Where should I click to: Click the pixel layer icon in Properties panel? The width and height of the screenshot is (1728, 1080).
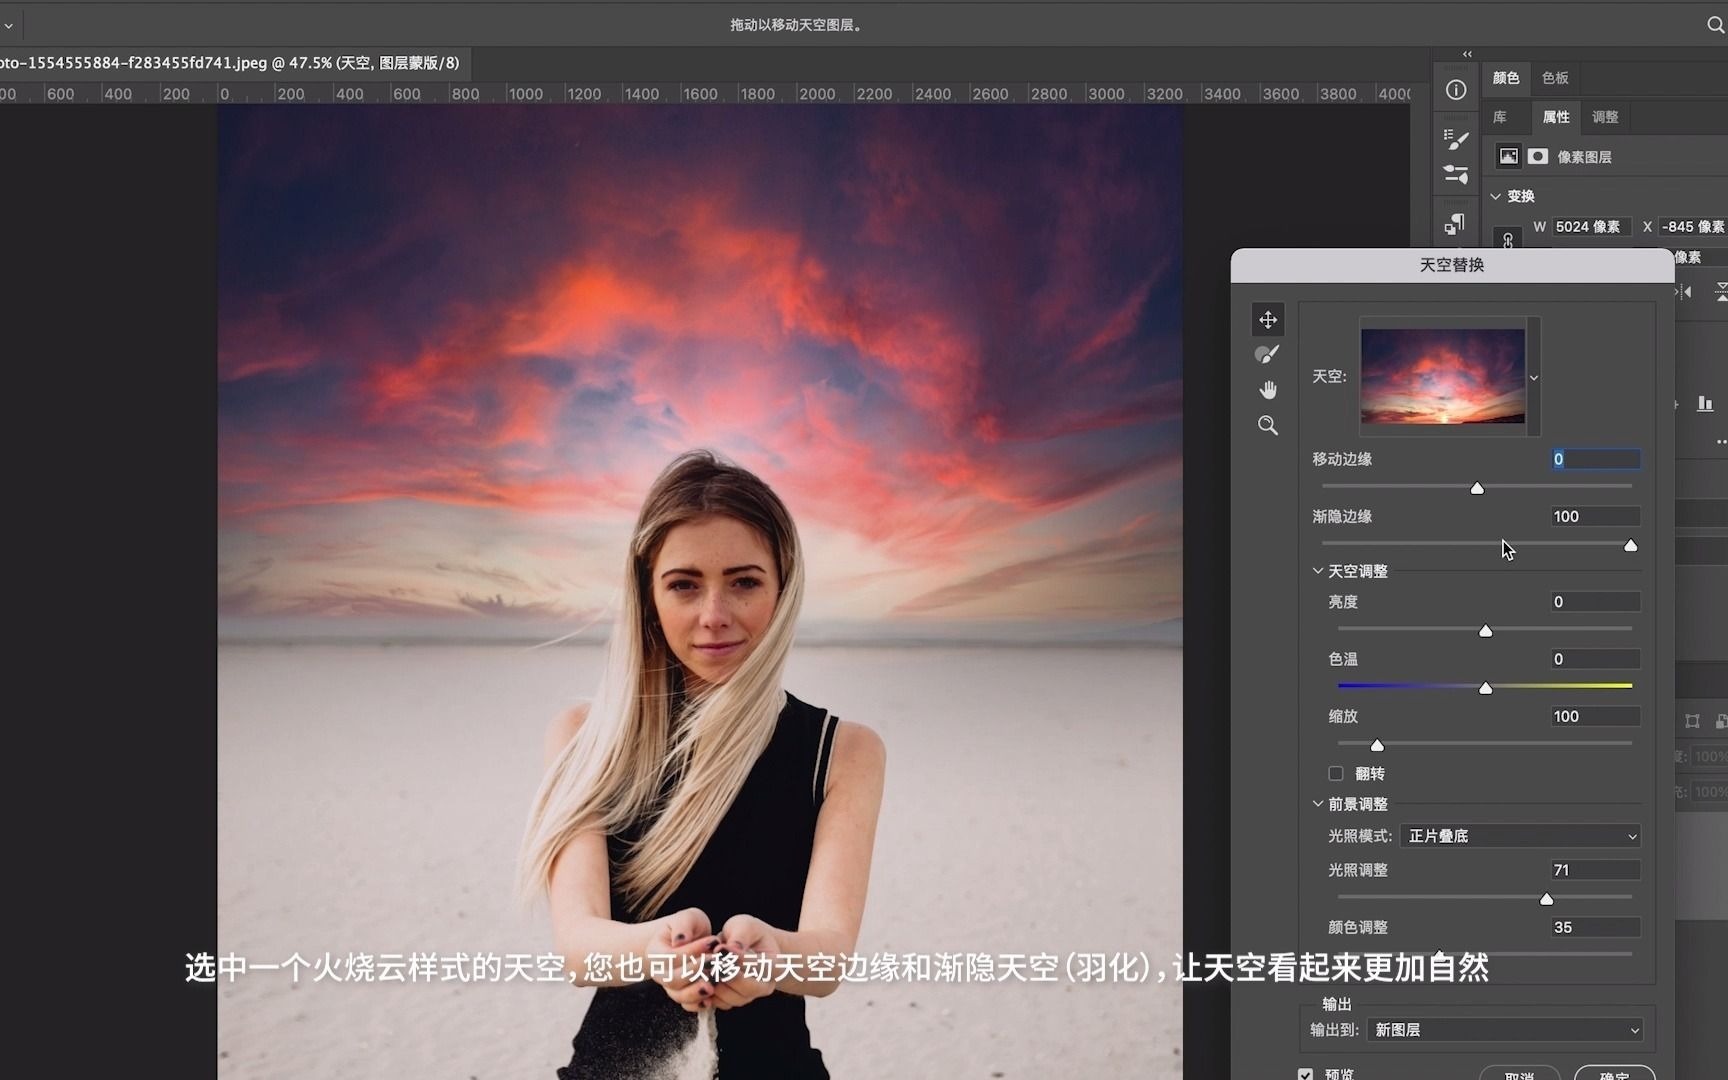[x=1508, y=156]
